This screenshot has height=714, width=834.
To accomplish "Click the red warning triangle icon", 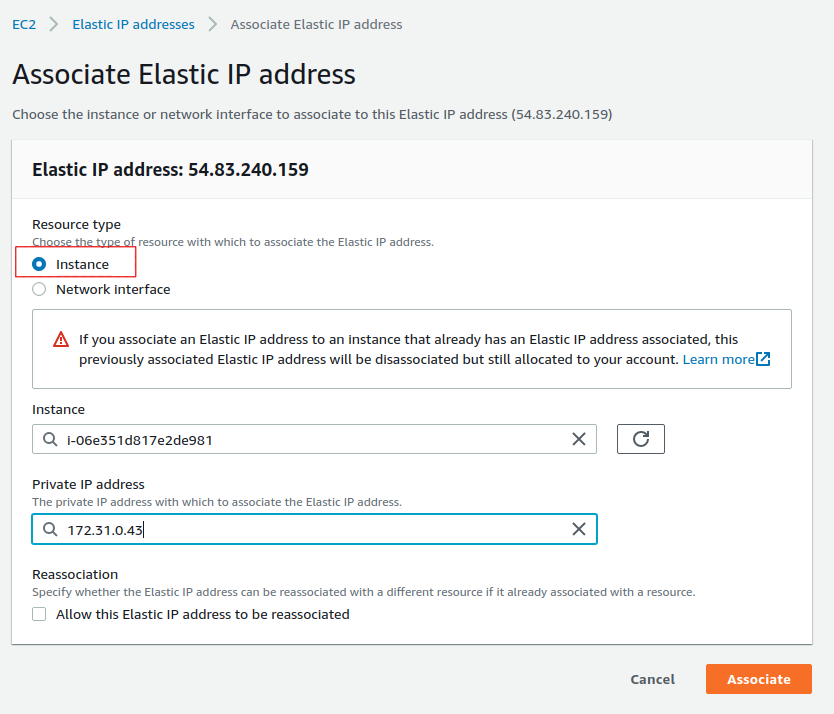I will point(59,340).
